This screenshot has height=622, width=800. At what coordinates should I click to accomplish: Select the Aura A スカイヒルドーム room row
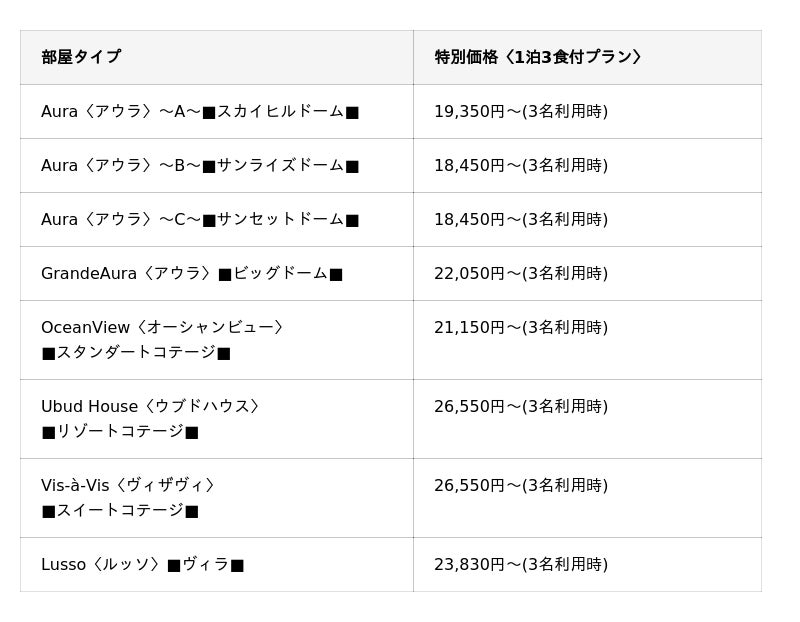pyautogui.click(x=200, y=111)
